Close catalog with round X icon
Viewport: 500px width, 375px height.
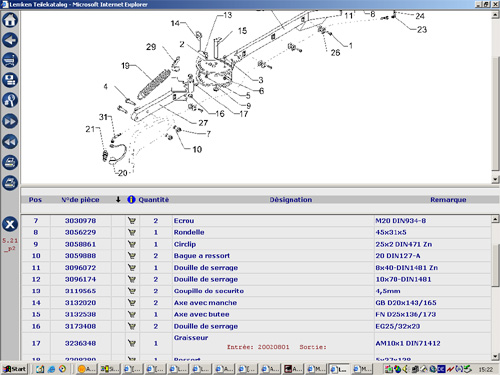point(10,224)
